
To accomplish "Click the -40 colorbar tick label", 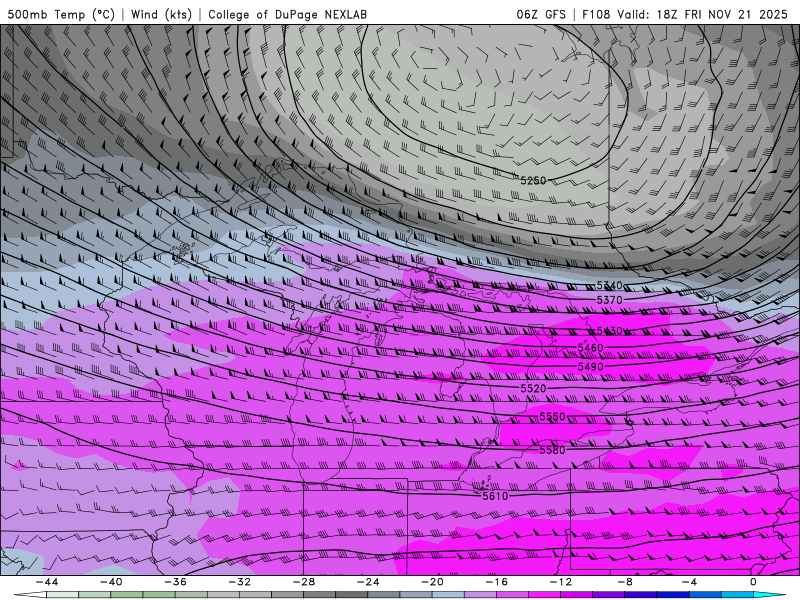I will (x=111, y=582).
